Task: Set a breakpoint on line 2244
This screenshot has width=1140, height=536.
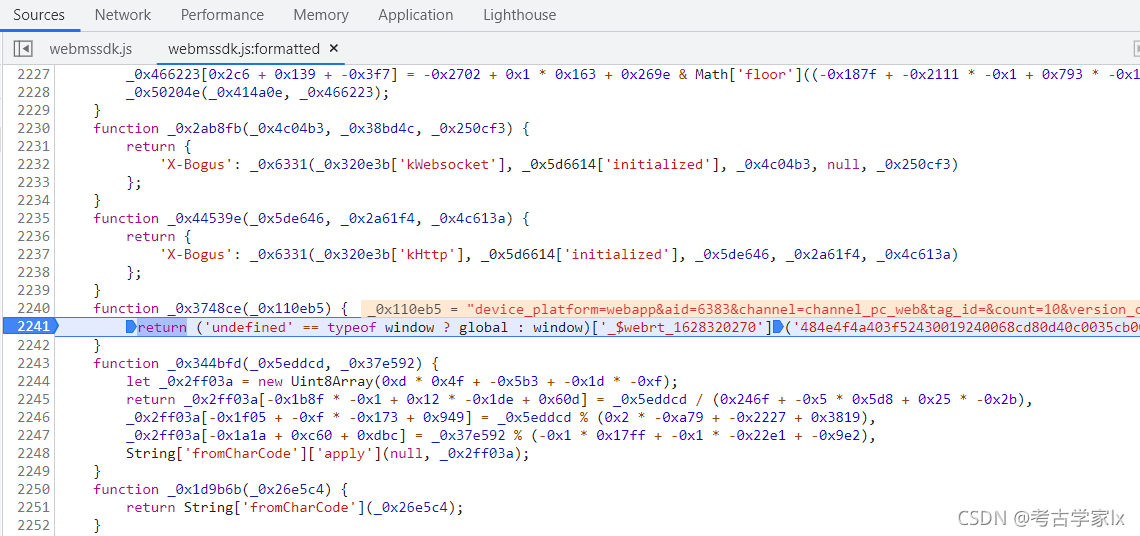Action: (x=33, y=381)
